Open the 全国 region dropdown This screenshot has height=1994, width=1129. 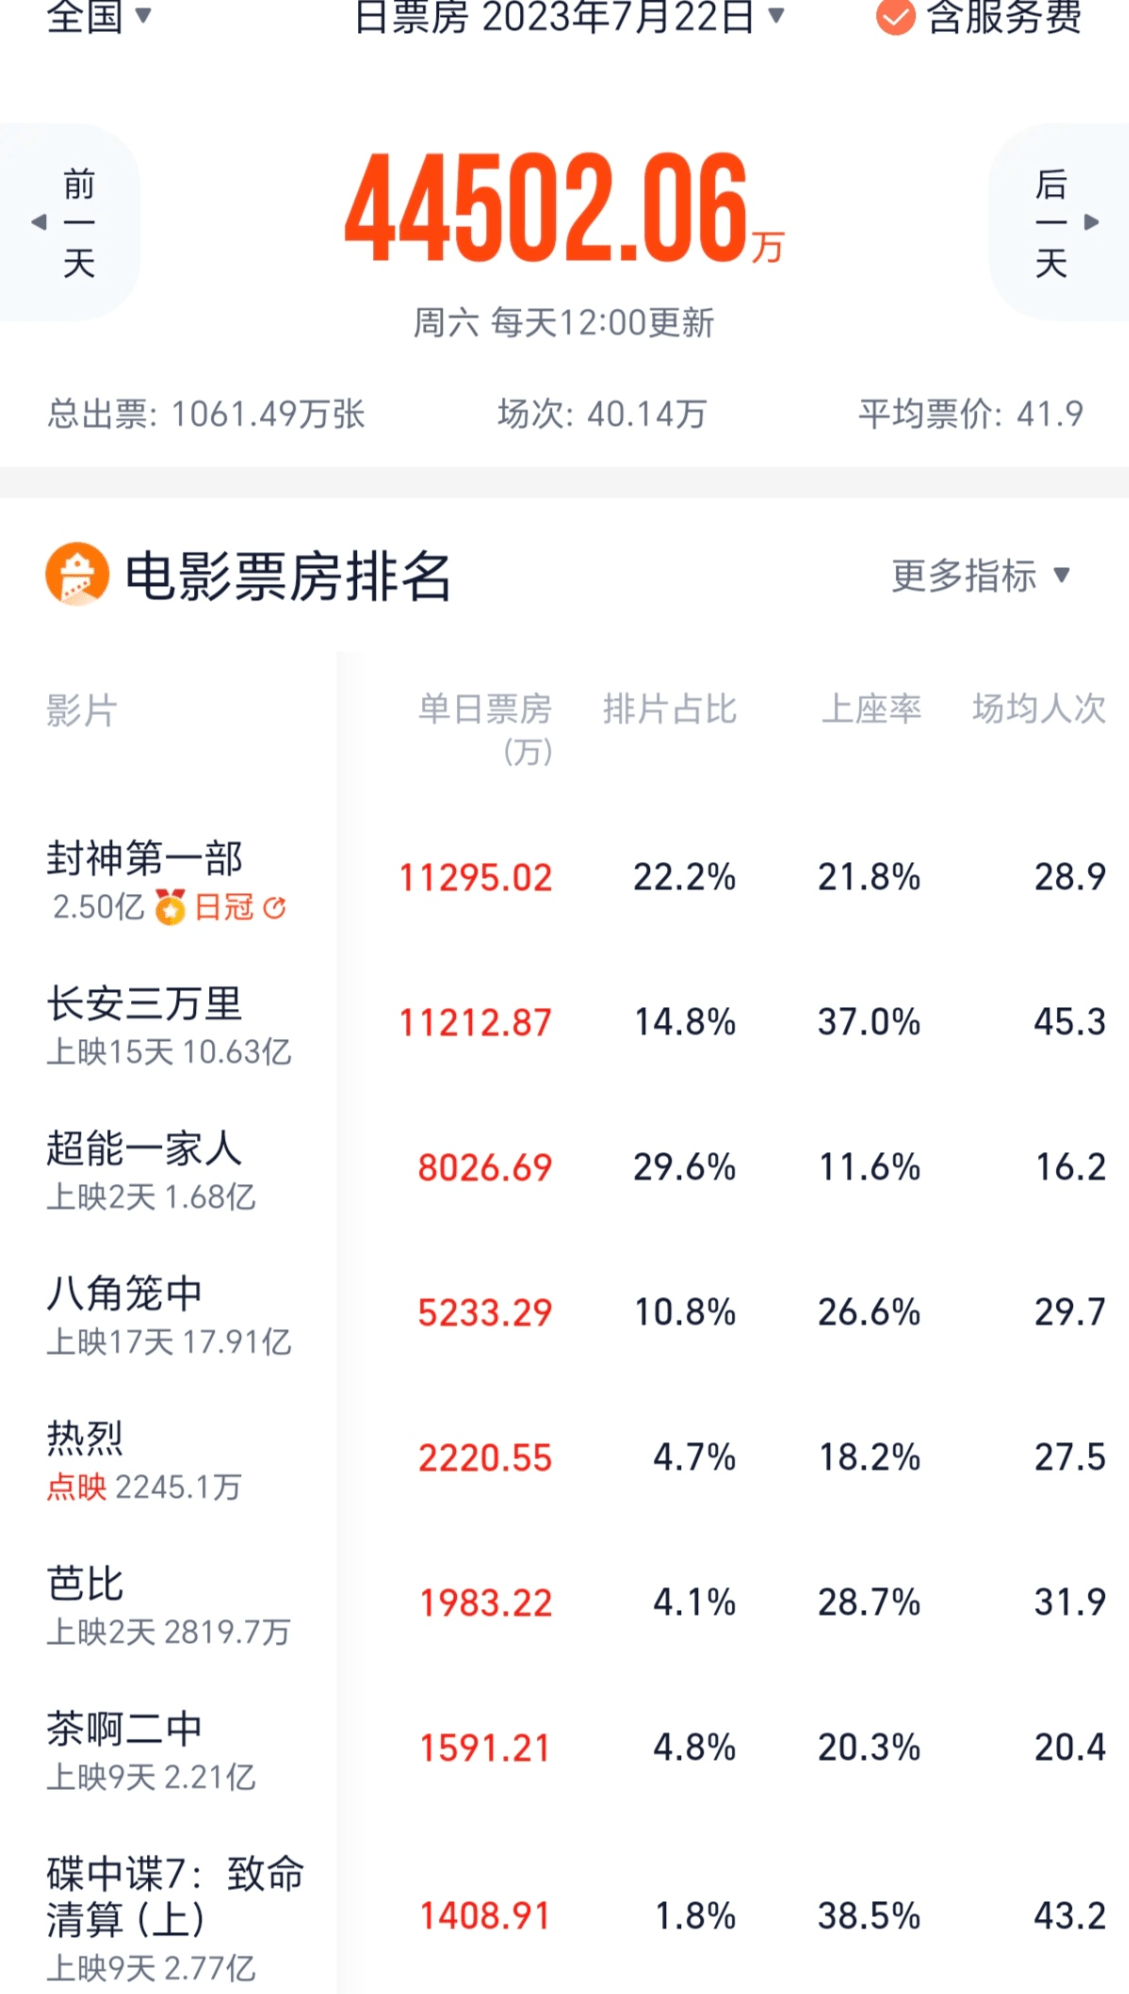click(x=98, y=16)
